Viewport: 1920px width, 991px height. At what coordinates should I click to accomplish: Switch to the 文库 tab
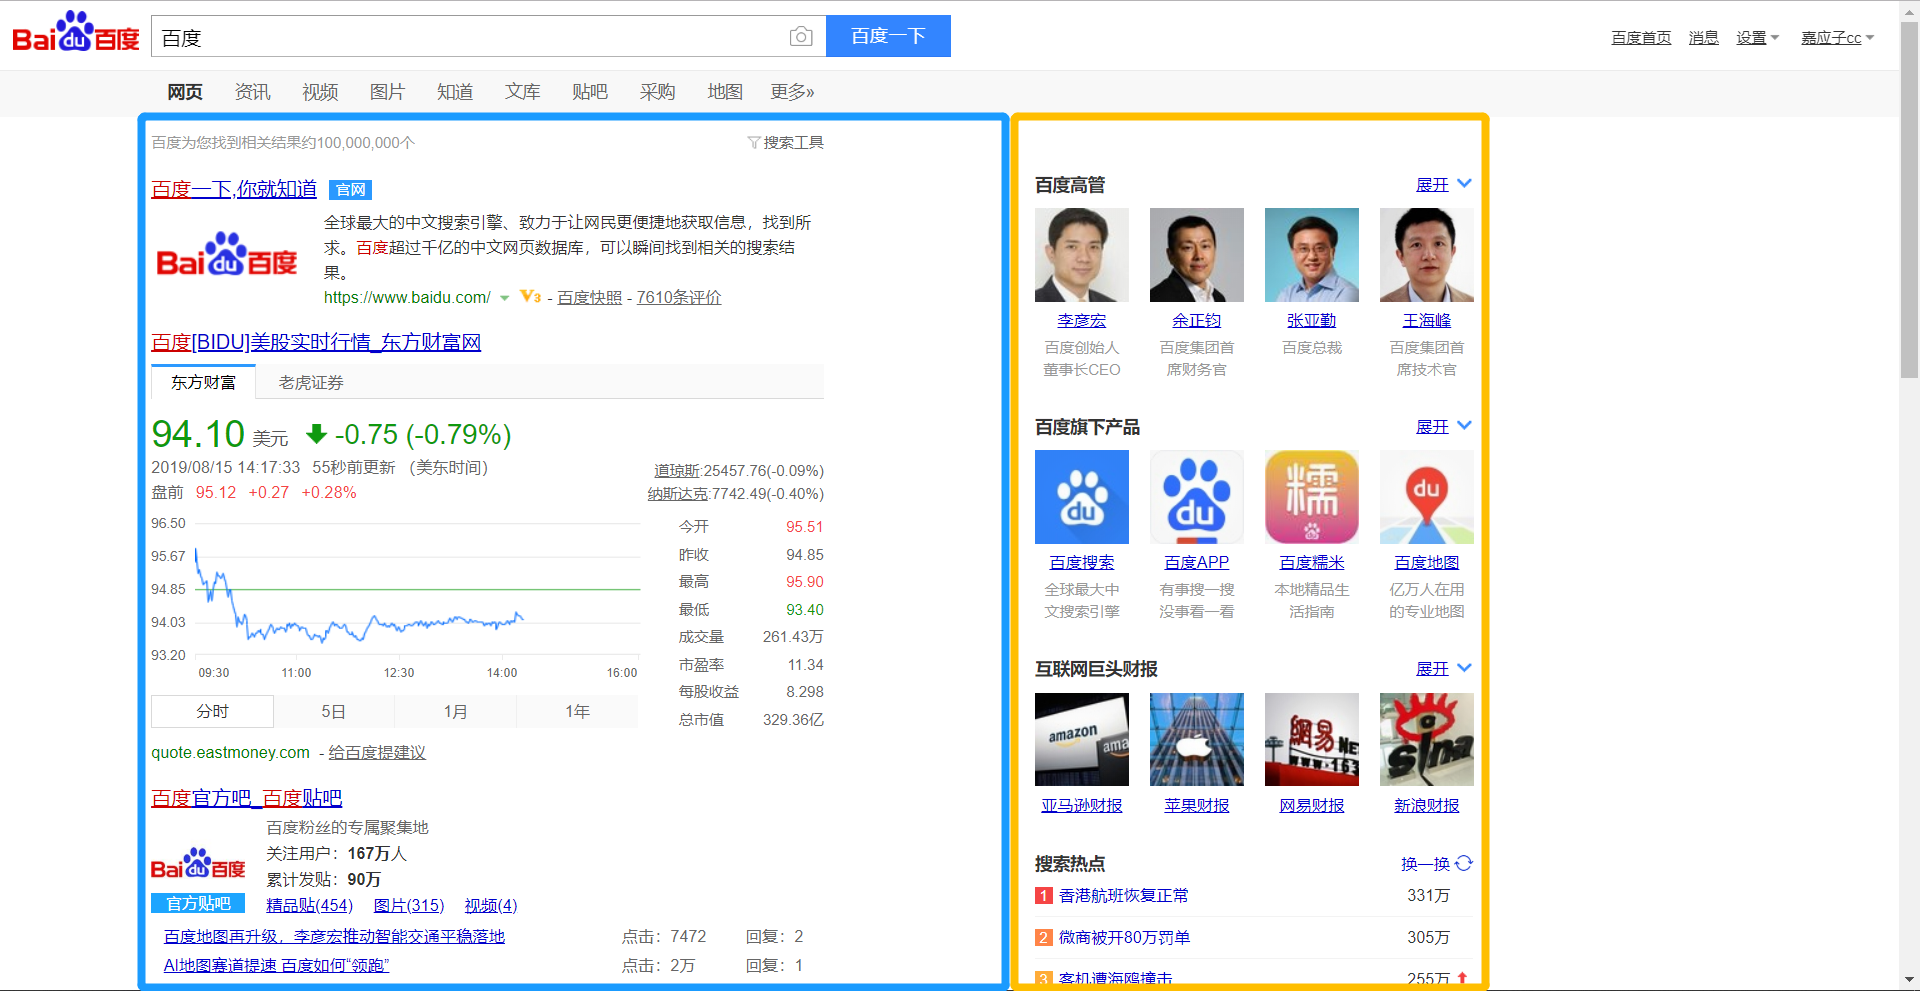click(x=522, y=92)
